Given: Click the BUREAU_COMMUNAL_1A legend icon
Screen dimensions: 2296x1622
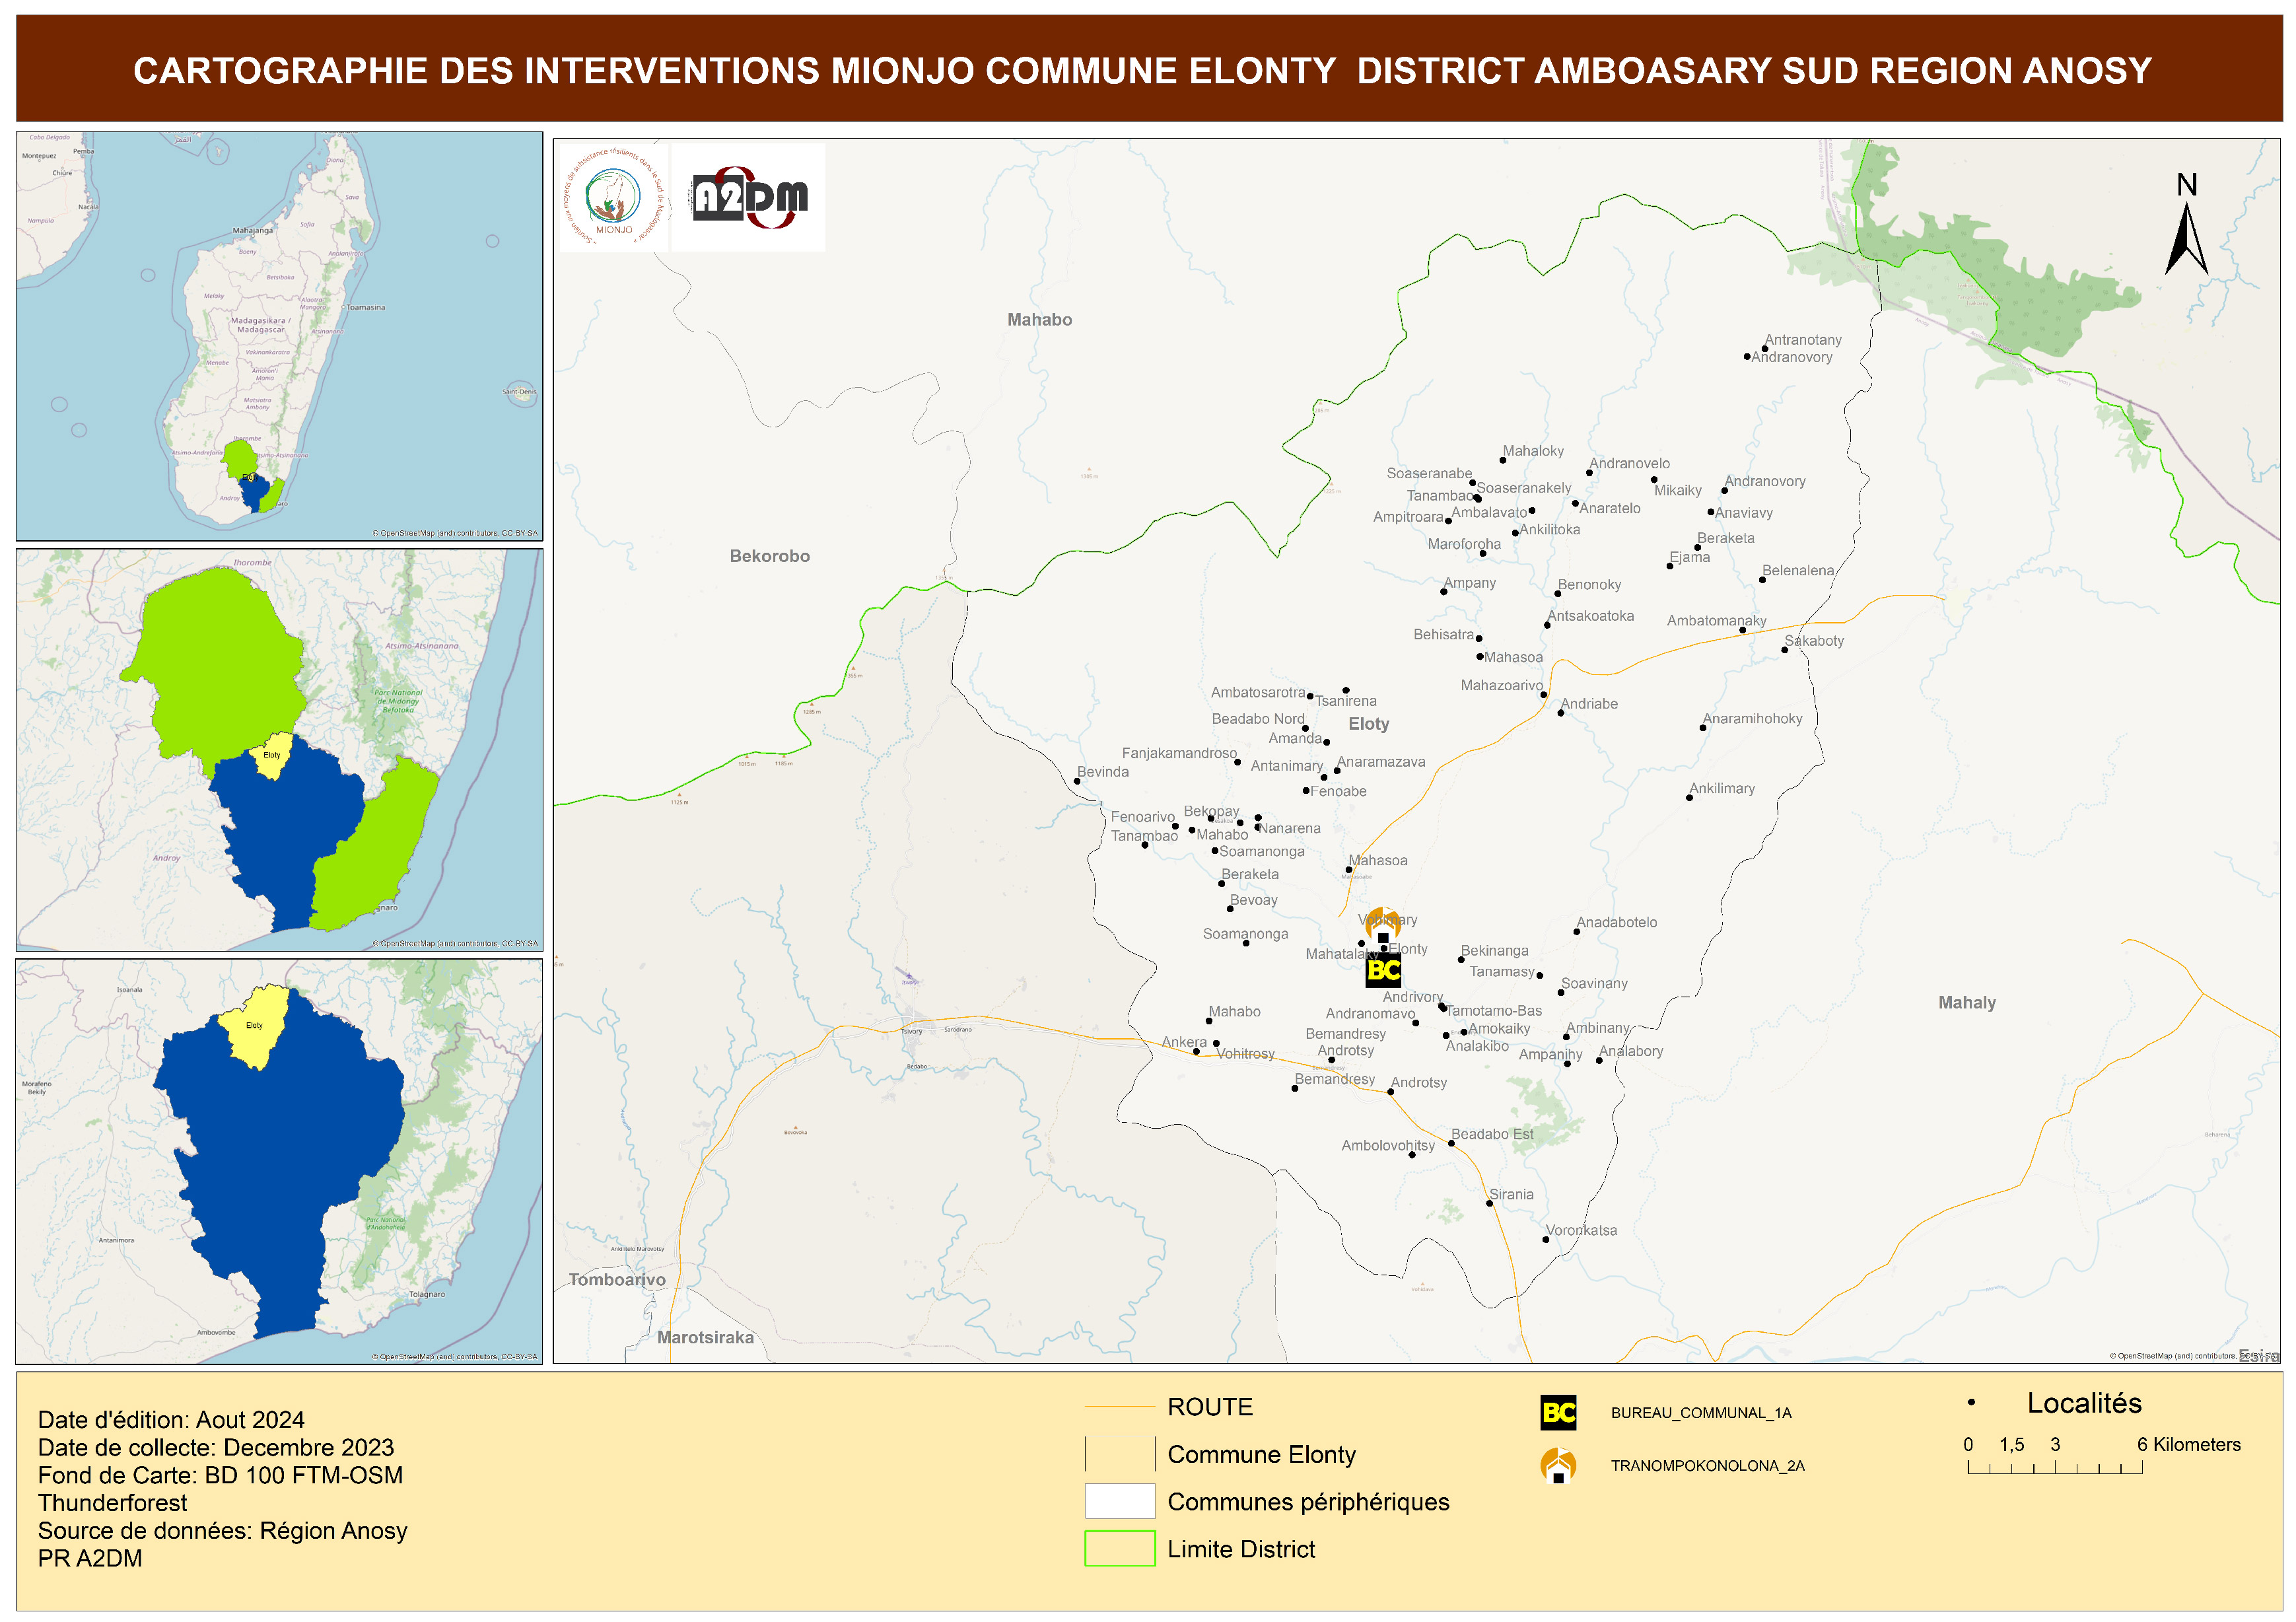Looking at the screenshot, I should point(1558,1412).
